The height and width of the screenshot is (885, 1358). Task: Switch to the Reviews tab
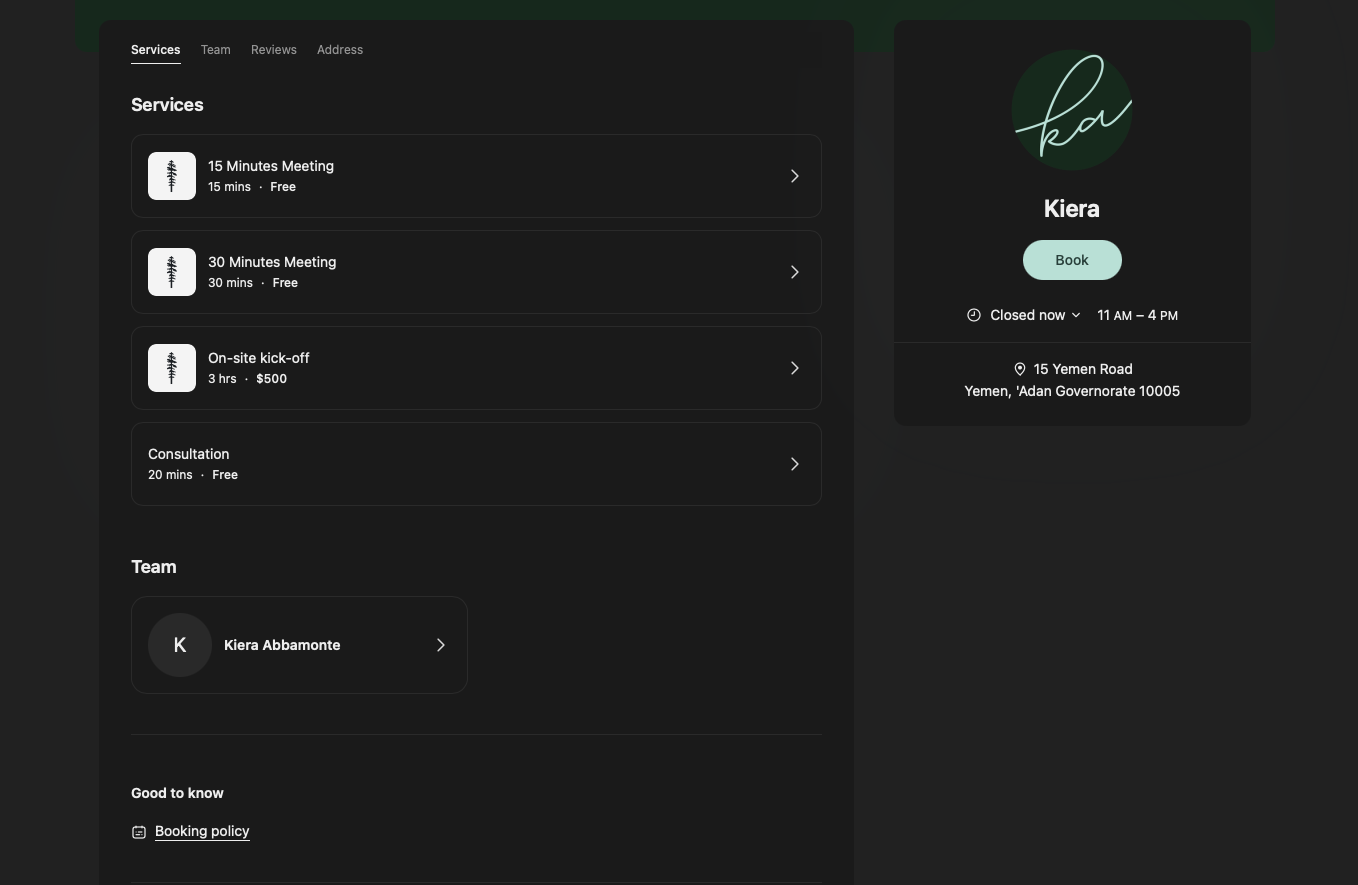coord(273,49)
